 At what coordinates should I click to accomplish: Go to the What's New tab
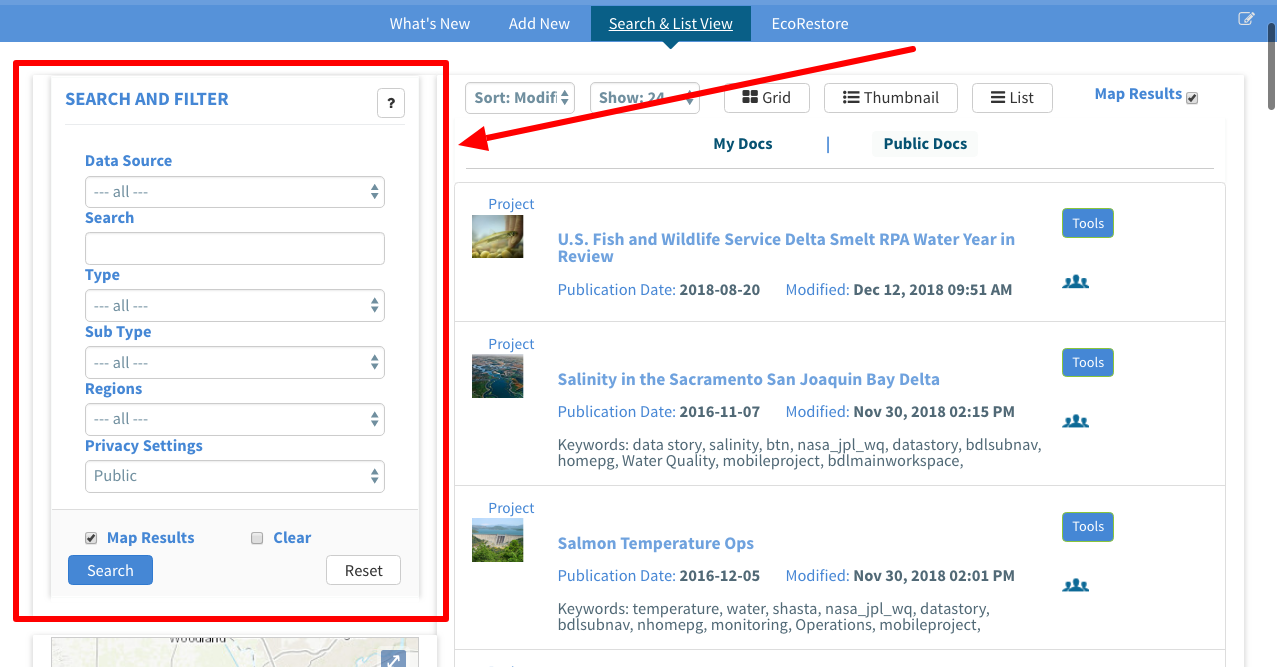click(x=429, y=23)
